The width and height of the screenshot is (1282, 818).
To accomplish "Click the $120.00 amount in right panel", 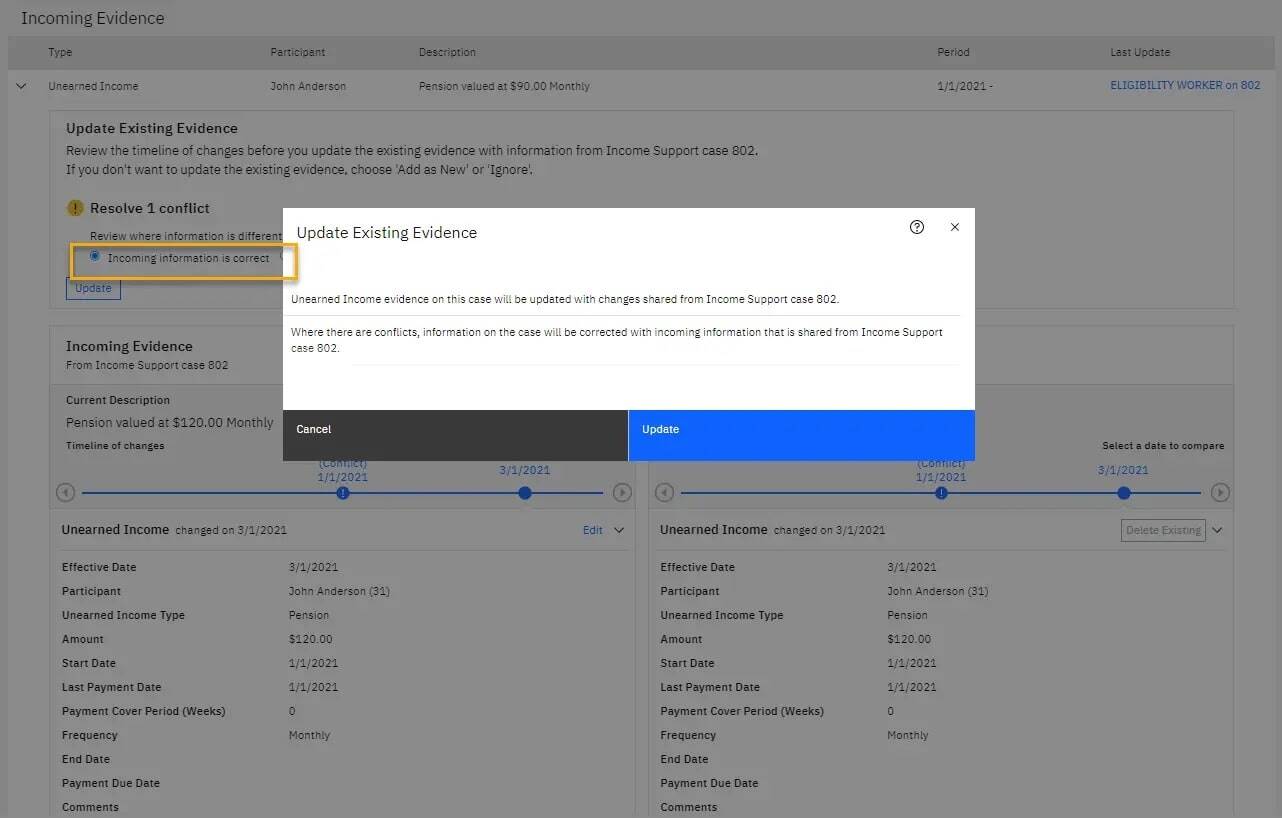I will point(909,639).
